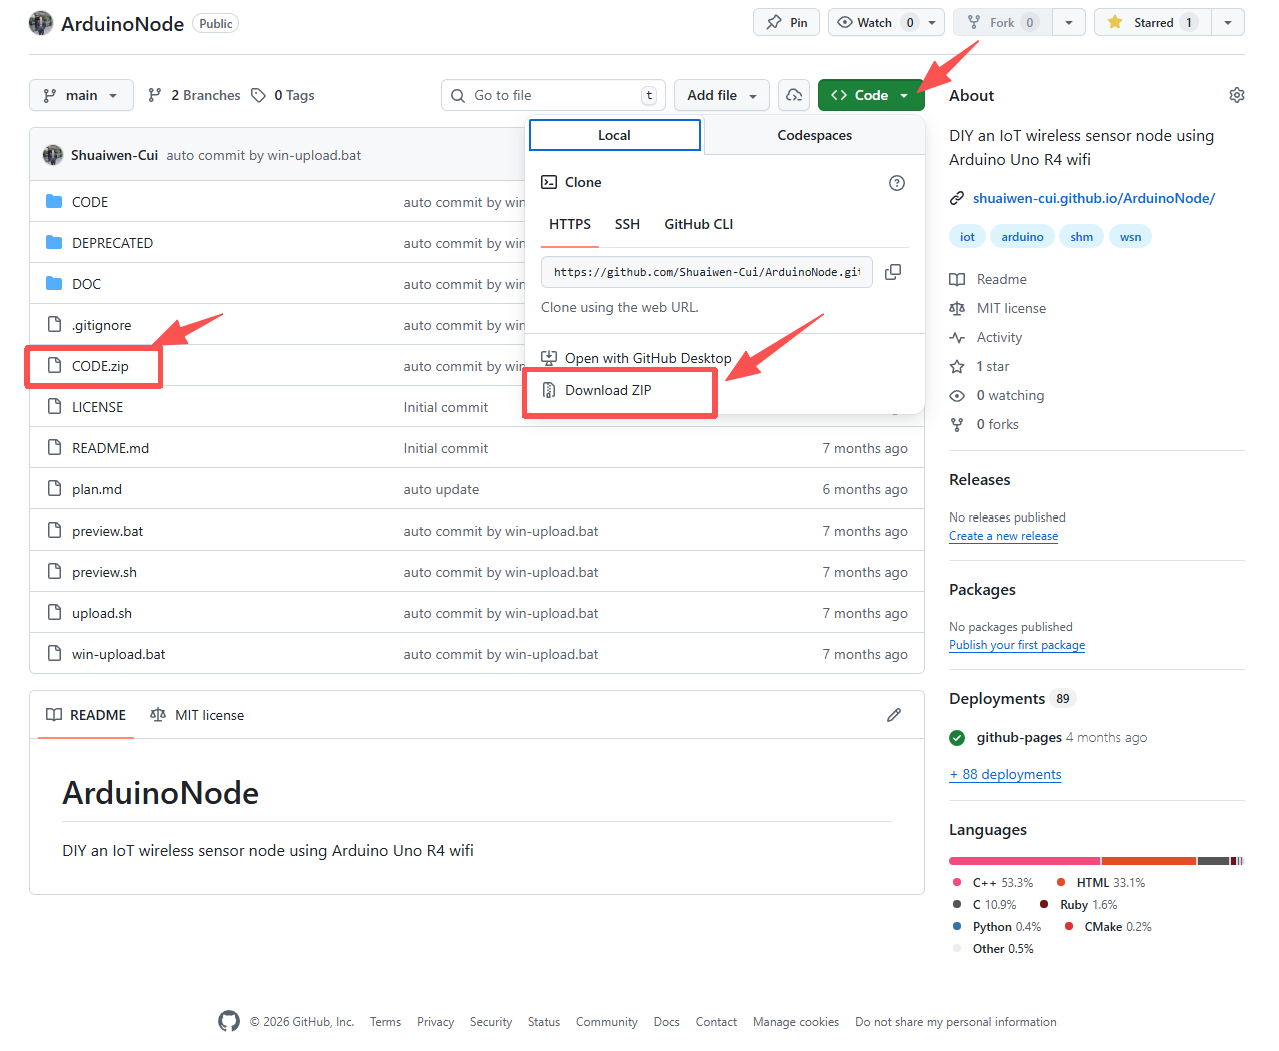Expand the star lists dropdown arrow
The width and height of the screenshot is (1279, 1051).
click(x=1228, y=22)
